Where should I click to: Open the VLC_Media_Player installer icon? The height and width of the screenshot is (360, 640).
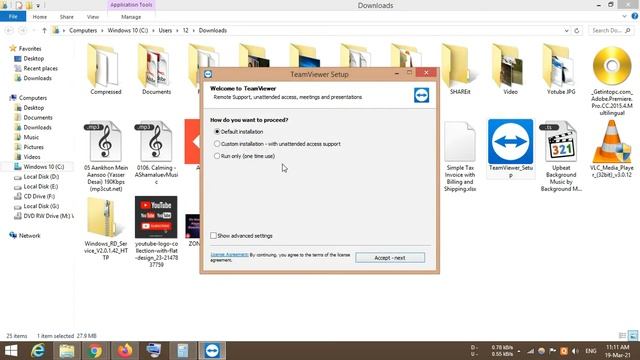click(611, 142)
